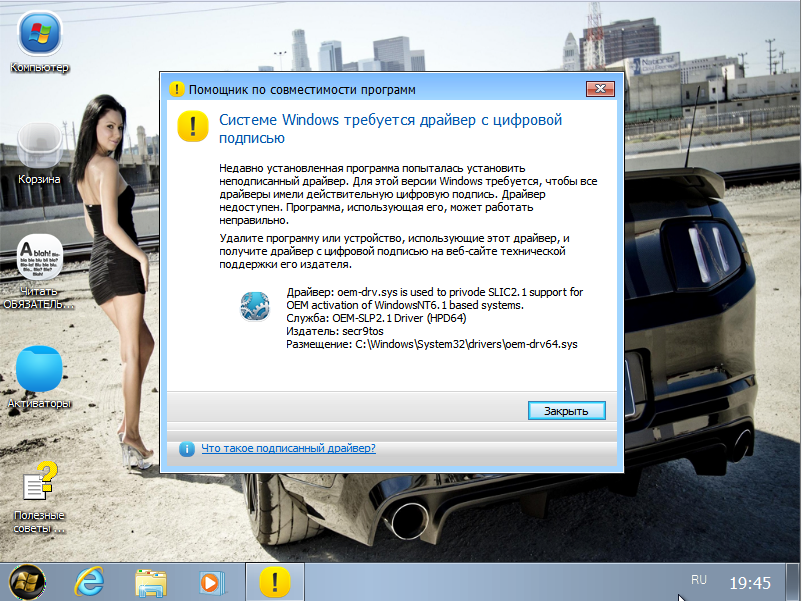Open the Полезные советы desktop shortcut
Screen dimensions: 802x601
coord(39,497)
